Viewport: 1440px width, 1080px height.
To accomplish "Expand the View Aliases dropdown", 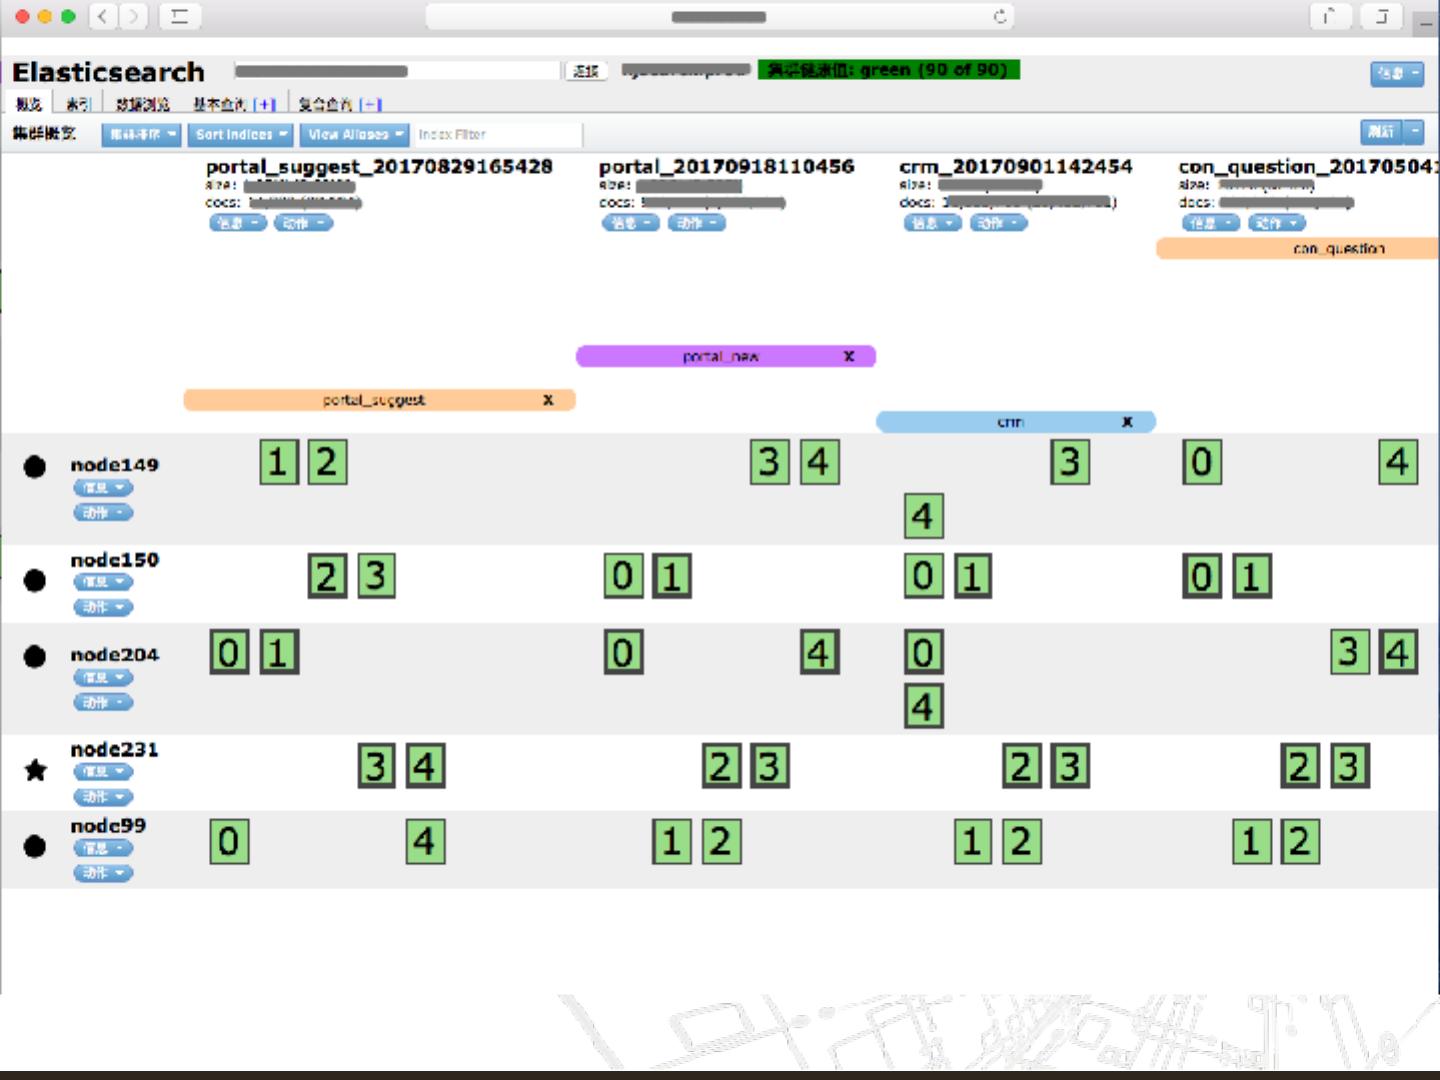I will pos(354,134).
